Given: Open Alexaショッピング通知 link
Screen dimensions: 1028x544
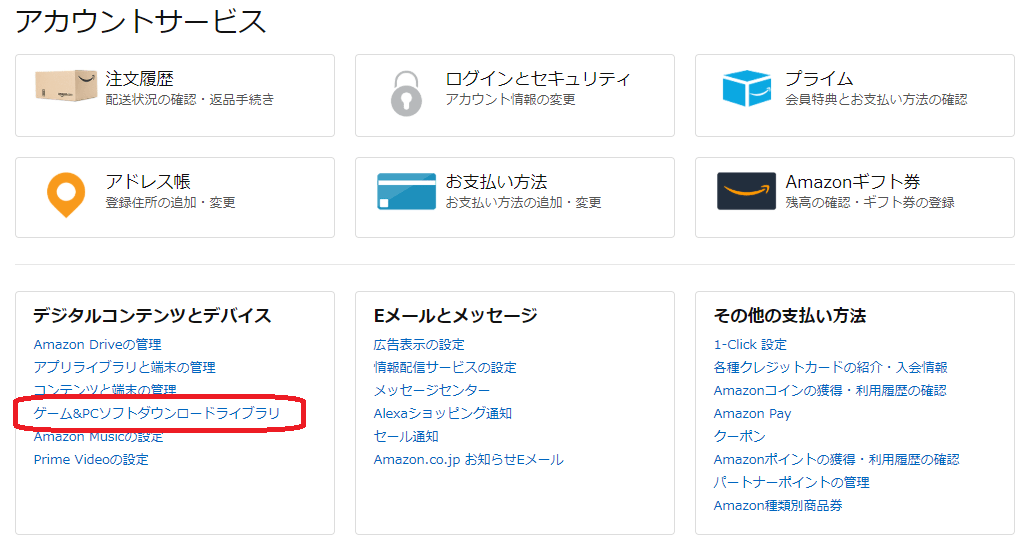Looking at the screenshot, I should coord(443,414).
